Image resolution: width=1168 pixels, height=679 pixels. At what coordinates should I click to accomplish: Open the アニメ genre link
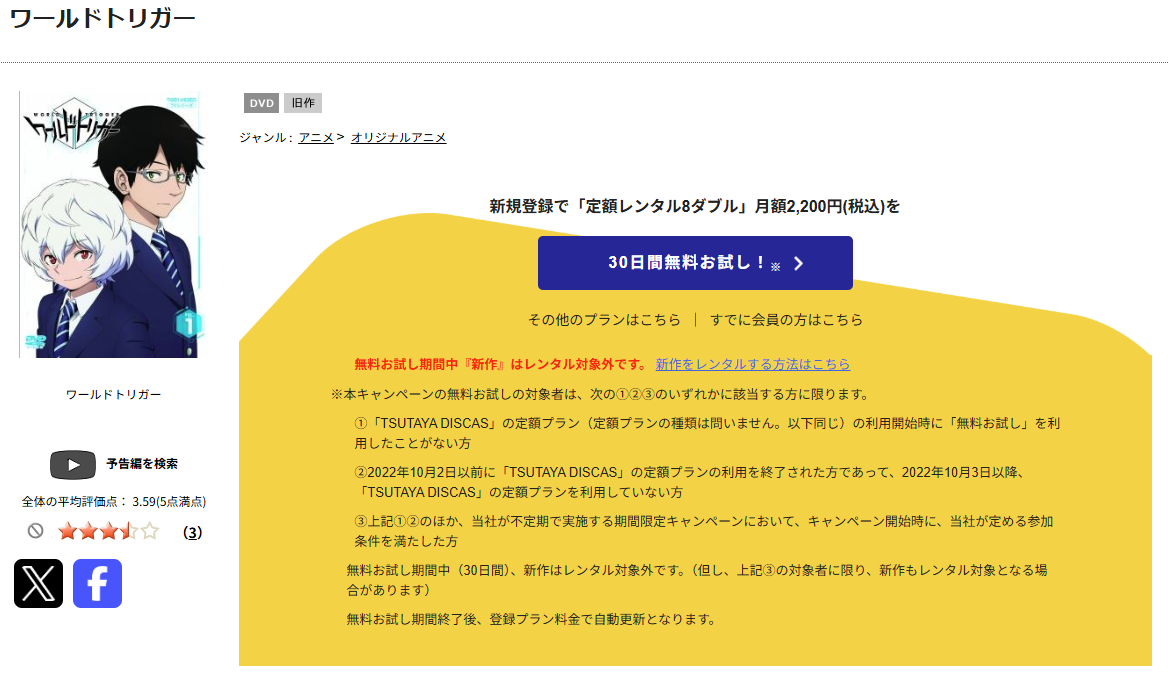(x=316, y=138)
